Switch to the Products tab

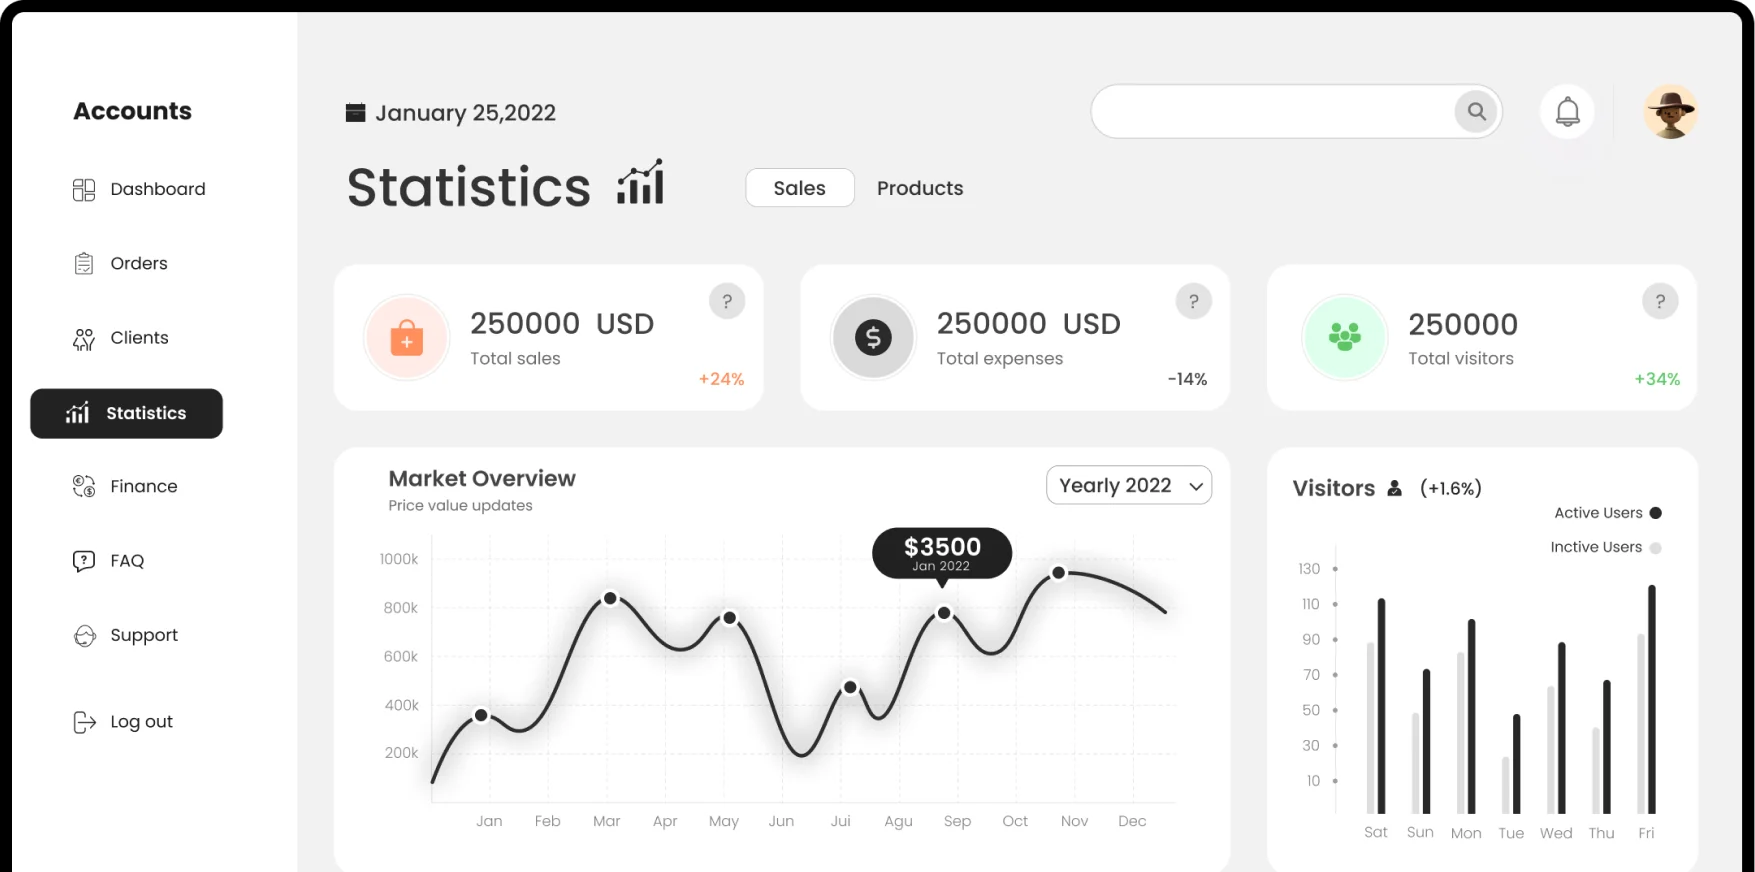point(920,188)
